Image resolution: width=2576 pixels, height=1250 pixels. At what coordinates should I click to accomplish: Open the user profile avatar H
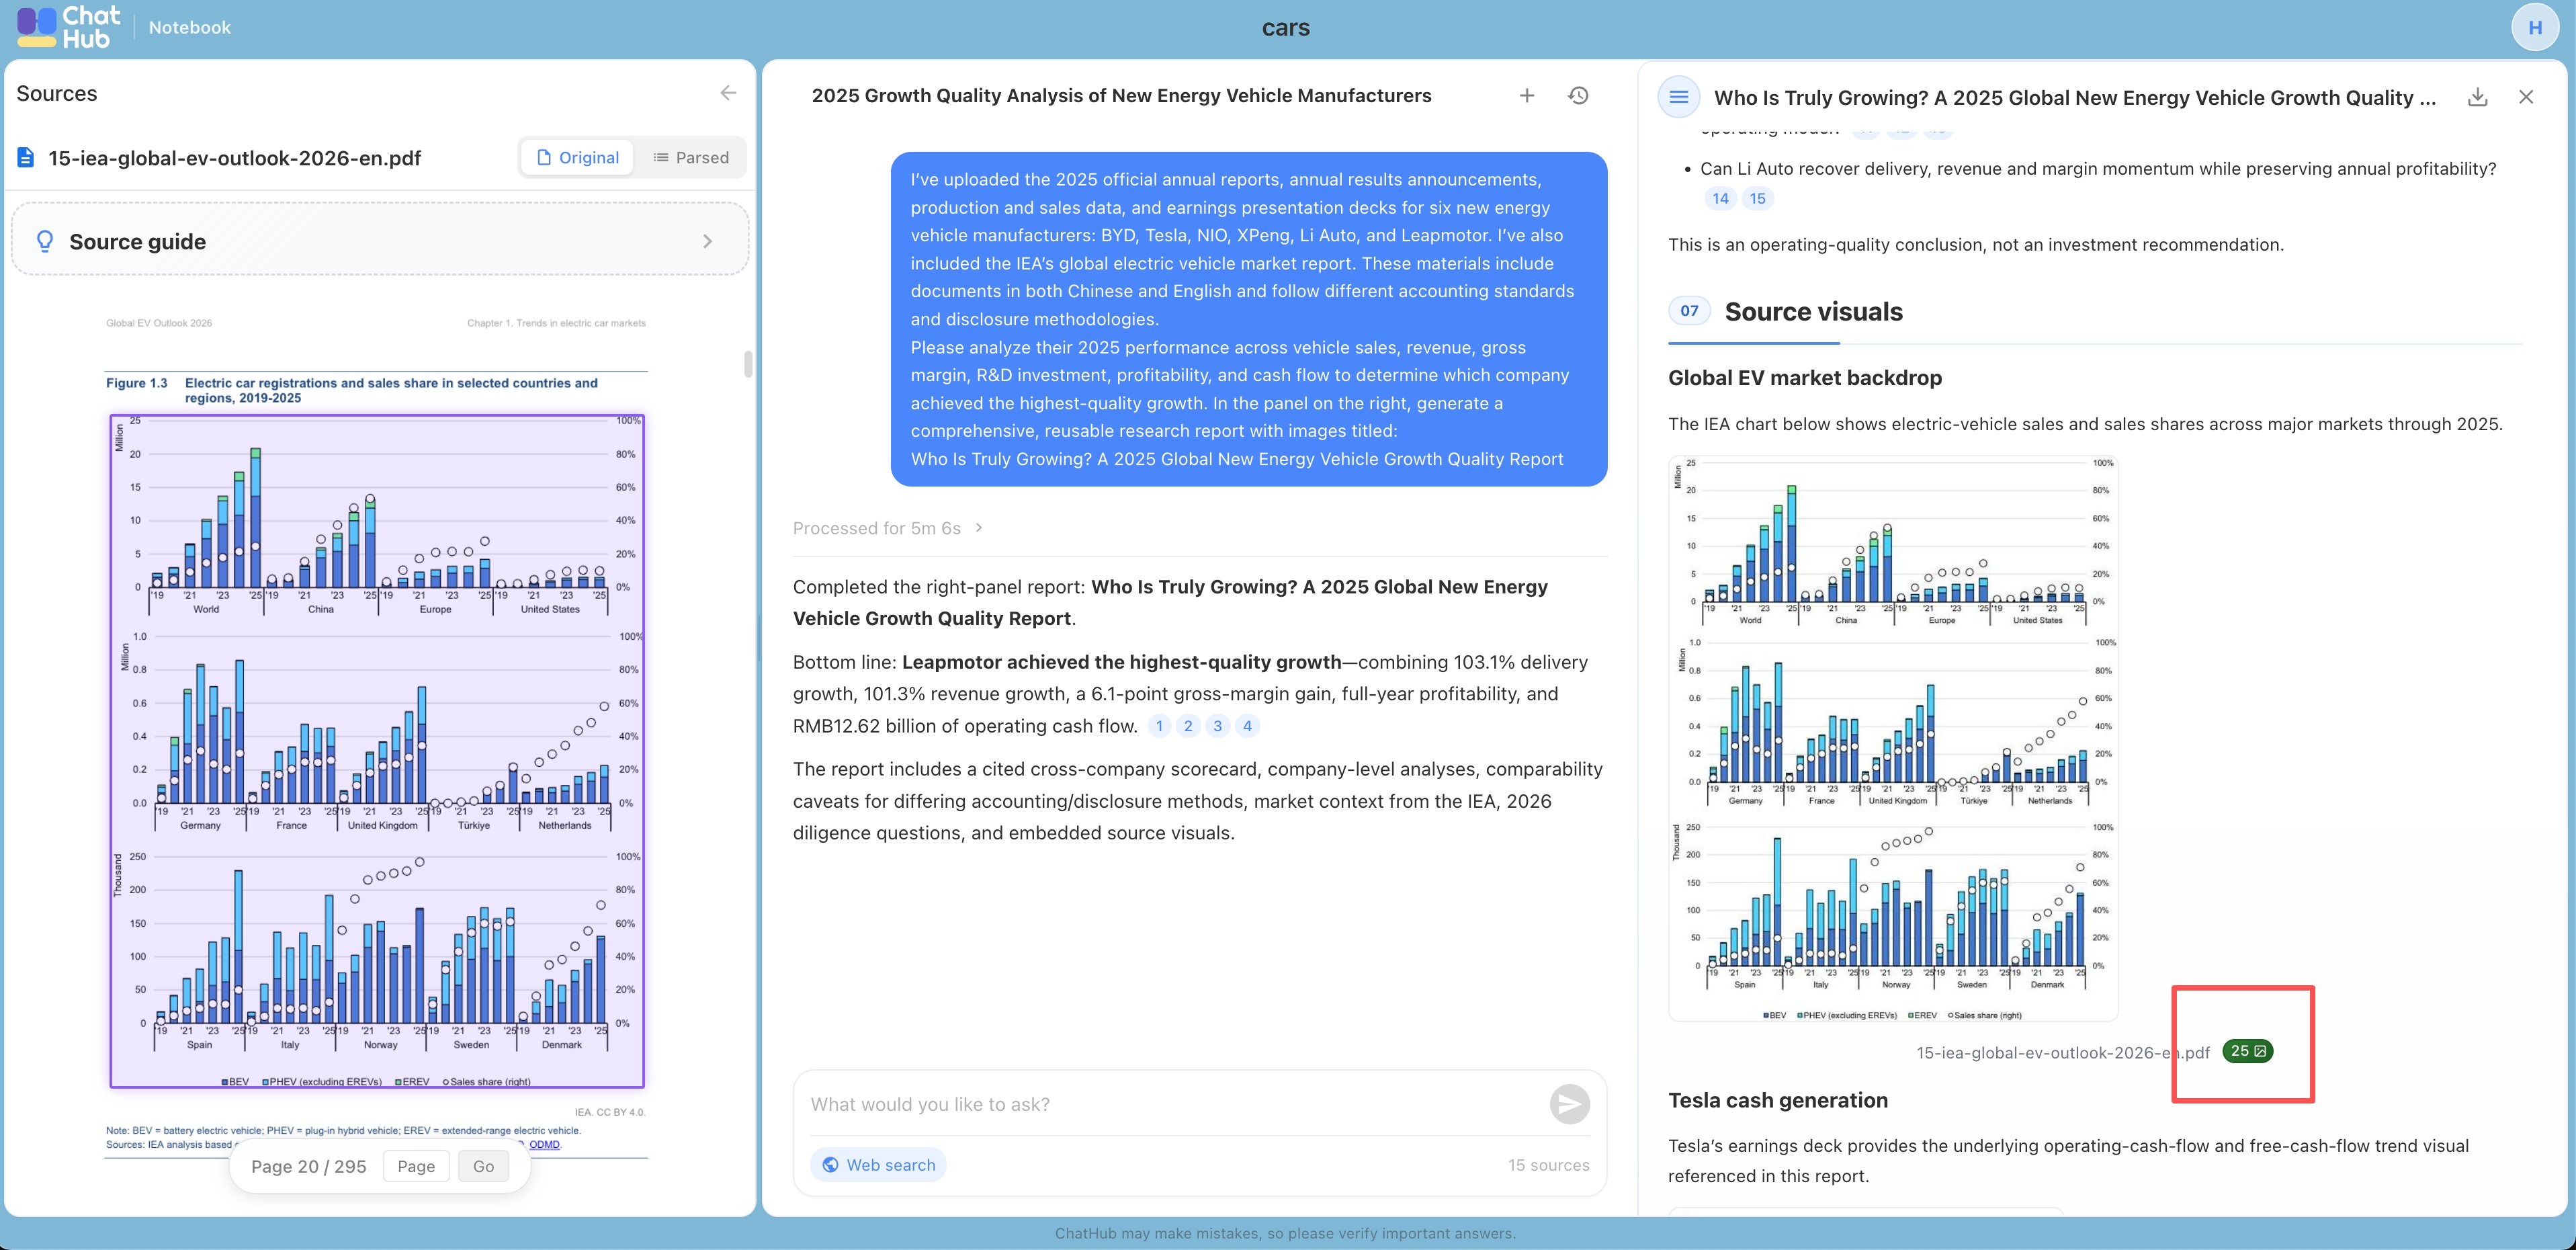(x=2534, y=28)
